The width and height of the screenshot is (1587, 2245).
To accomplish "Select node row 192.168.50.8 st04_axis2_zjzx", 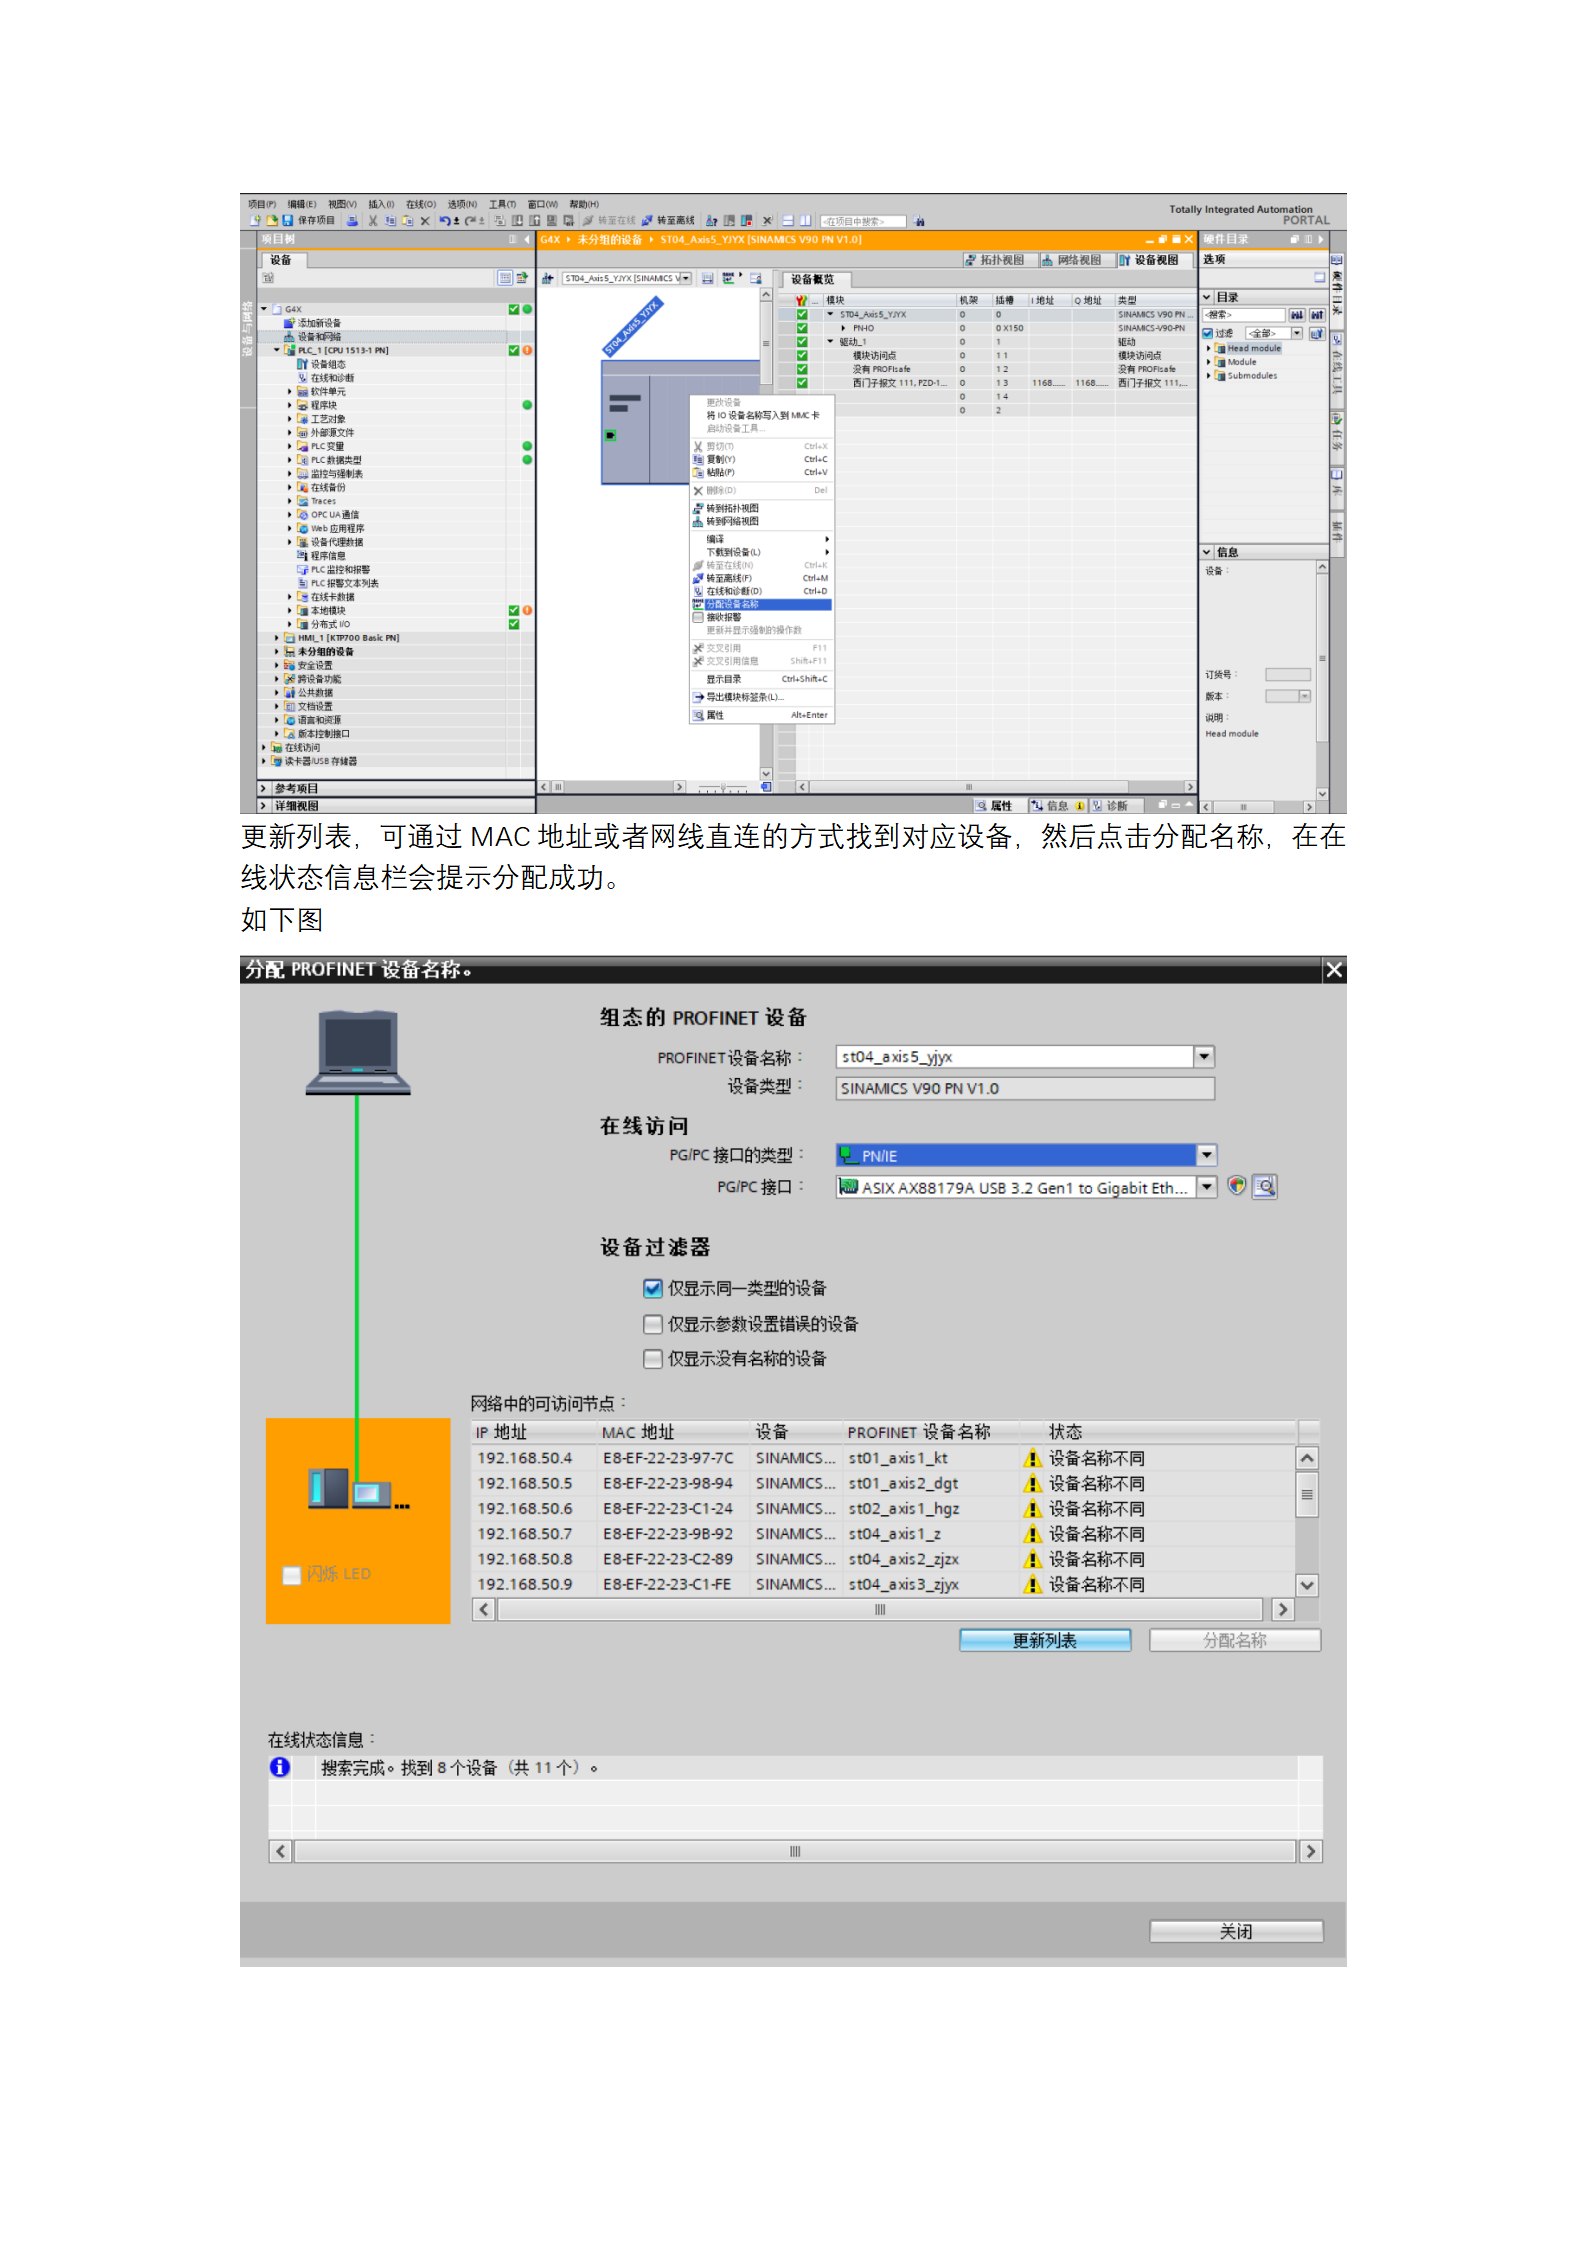I will click(883, 1559).
